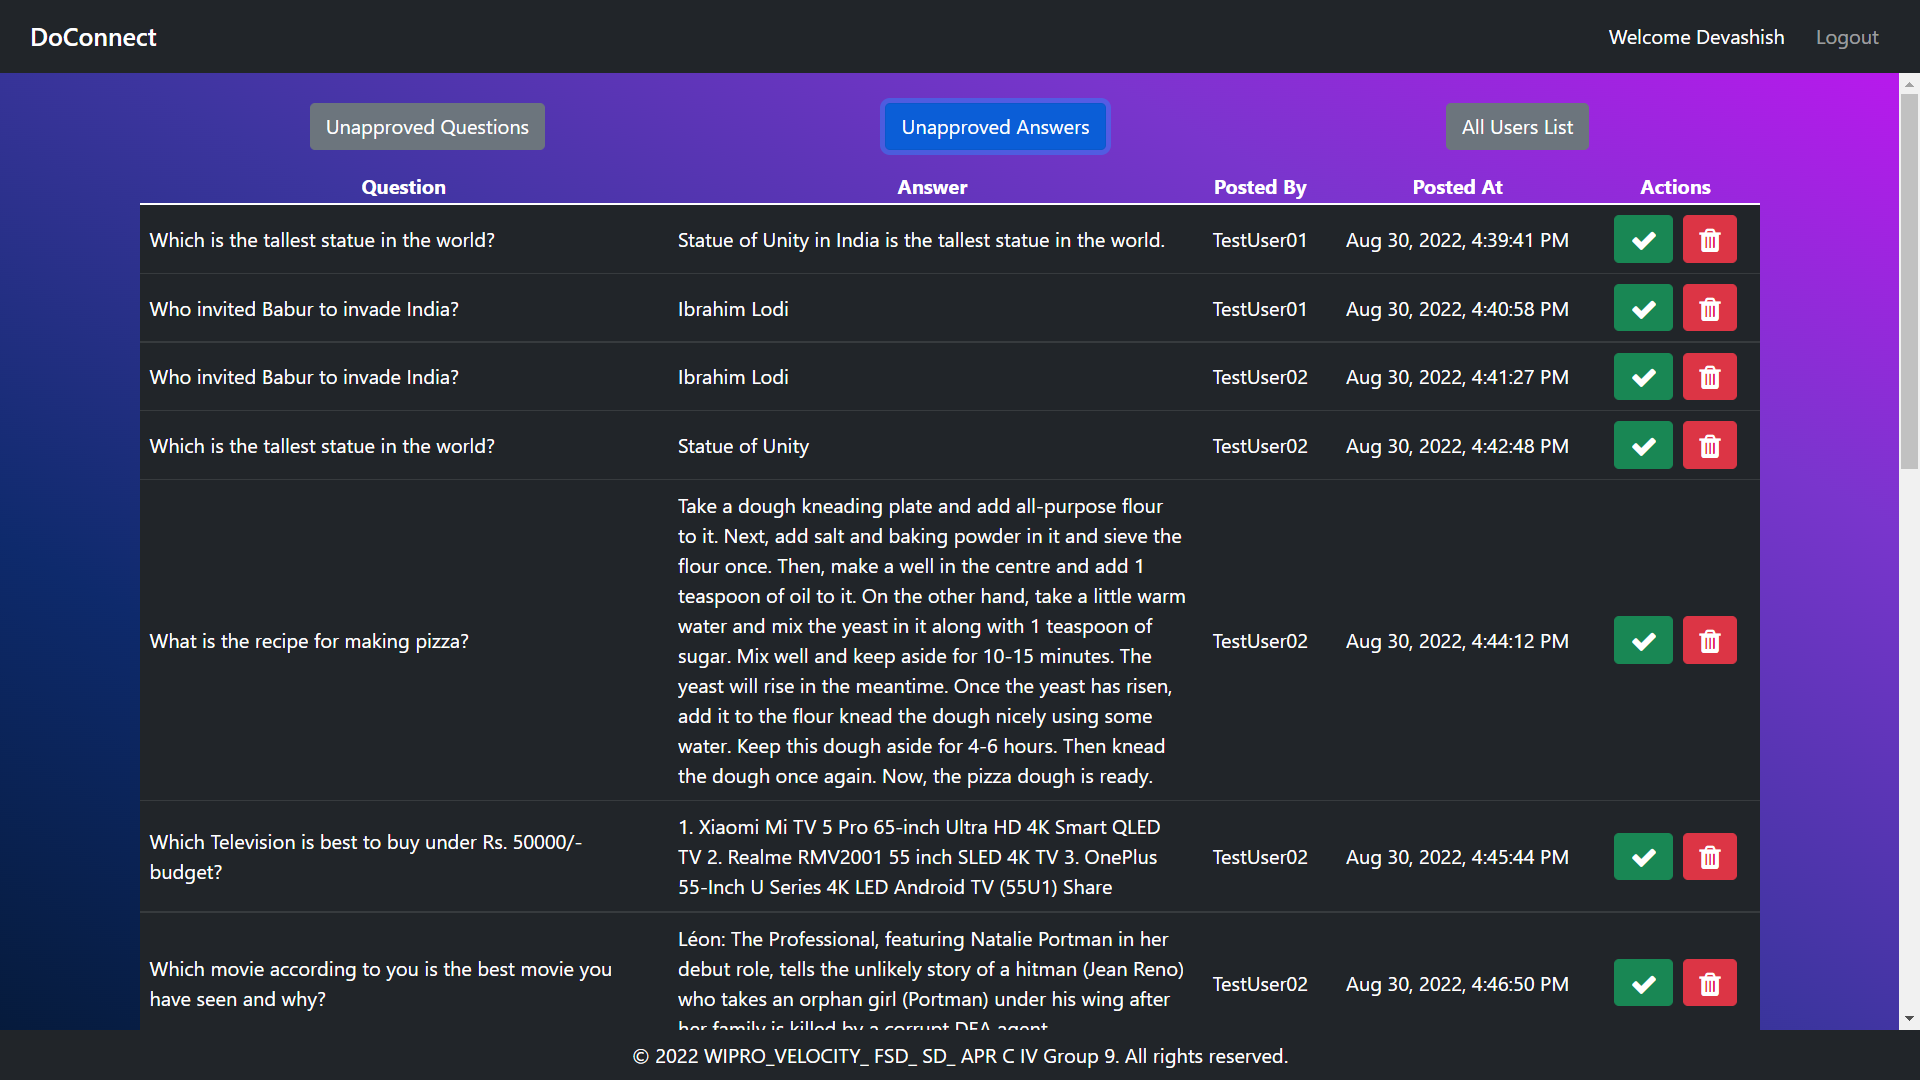The height and width of the screenshot is (1080, 1920).
Task: Click Logout link in top right
Action: 1846,36
